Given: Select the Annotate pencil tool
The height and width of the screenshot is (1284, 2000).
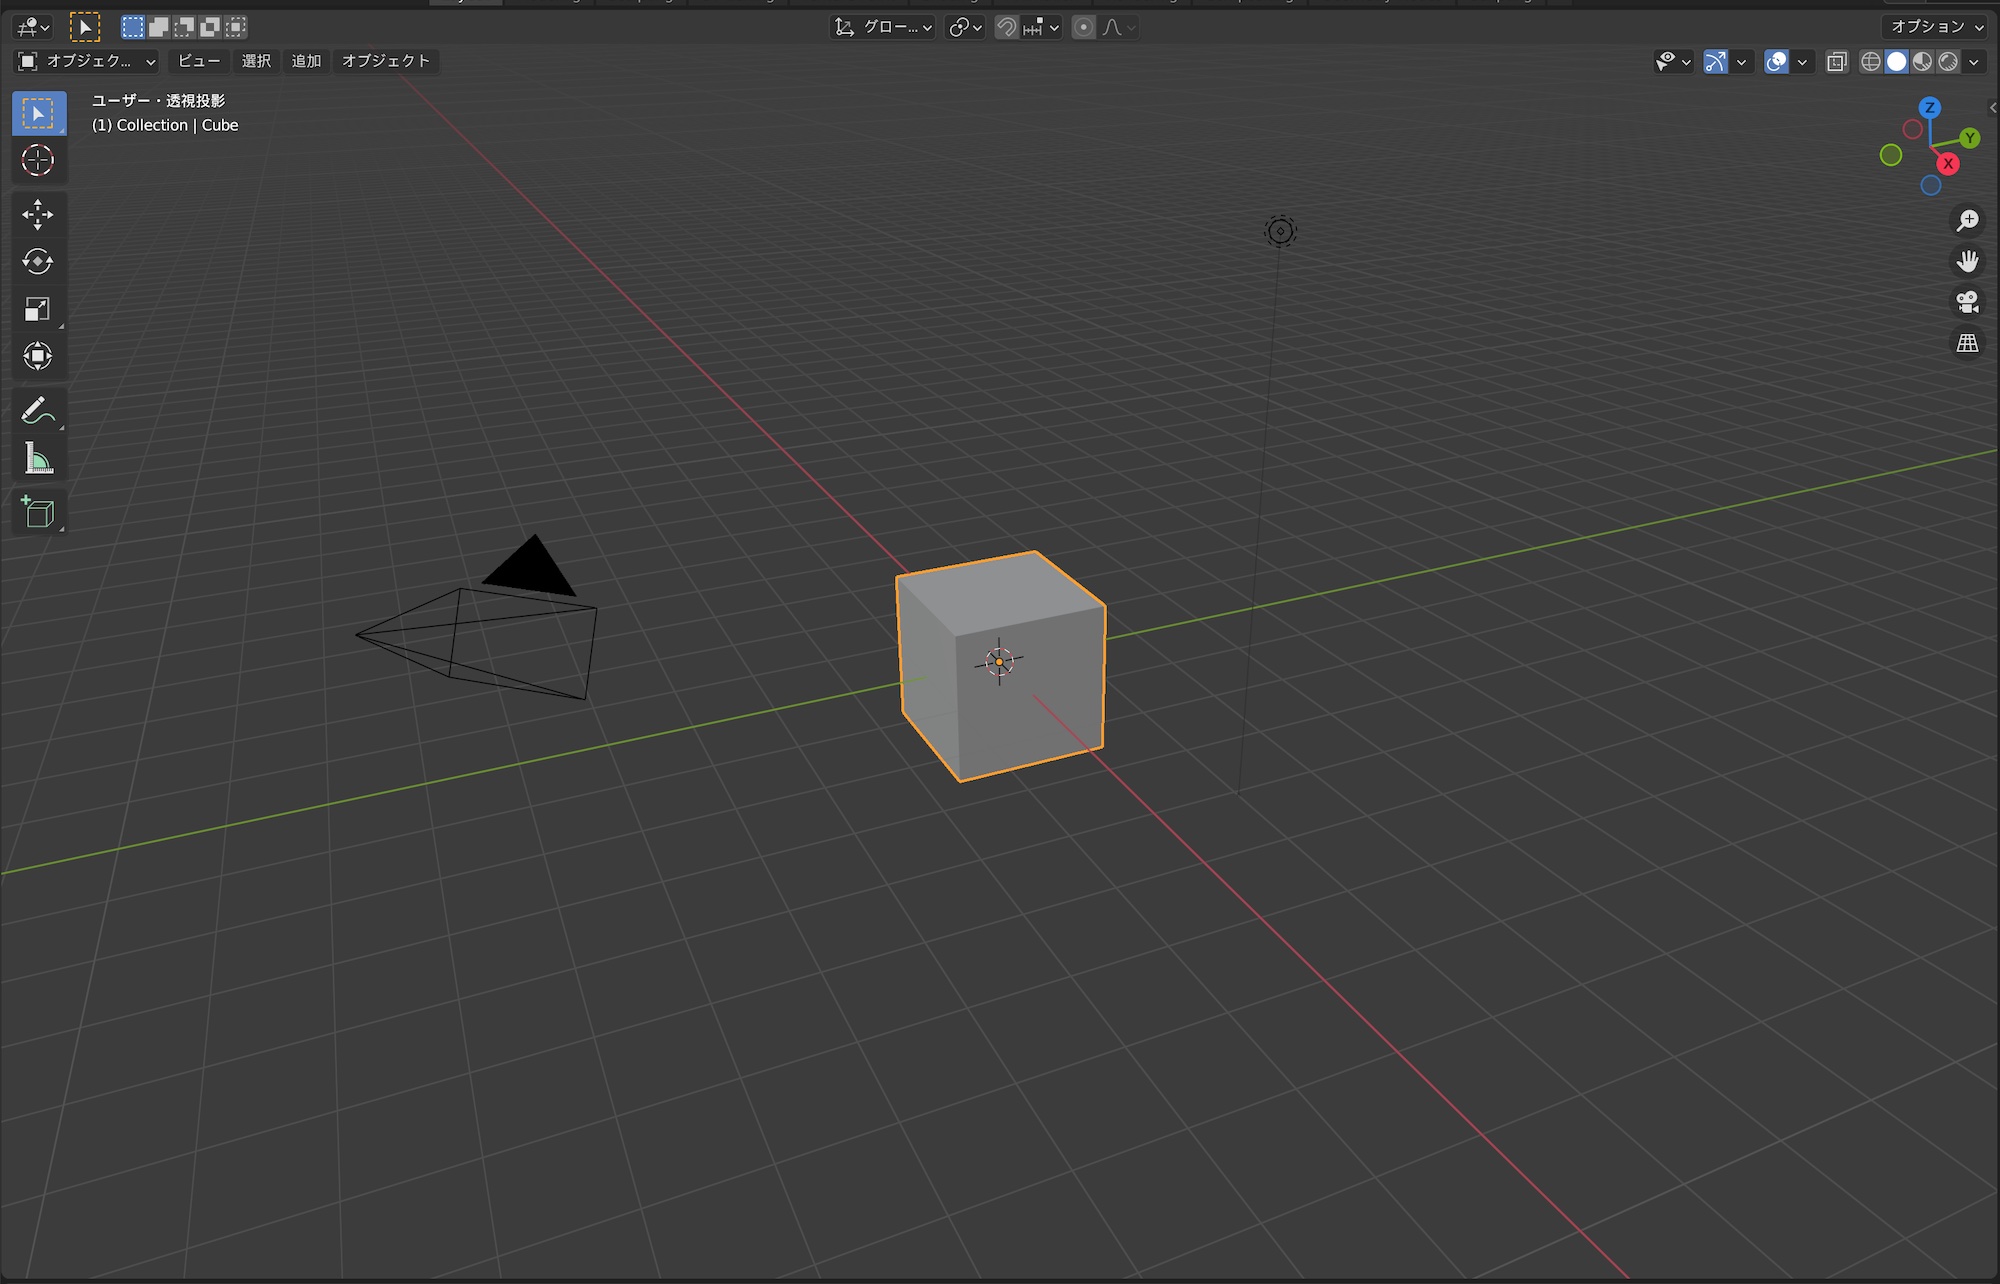Looking at the screenshot, I should click(x=38, y=410).
